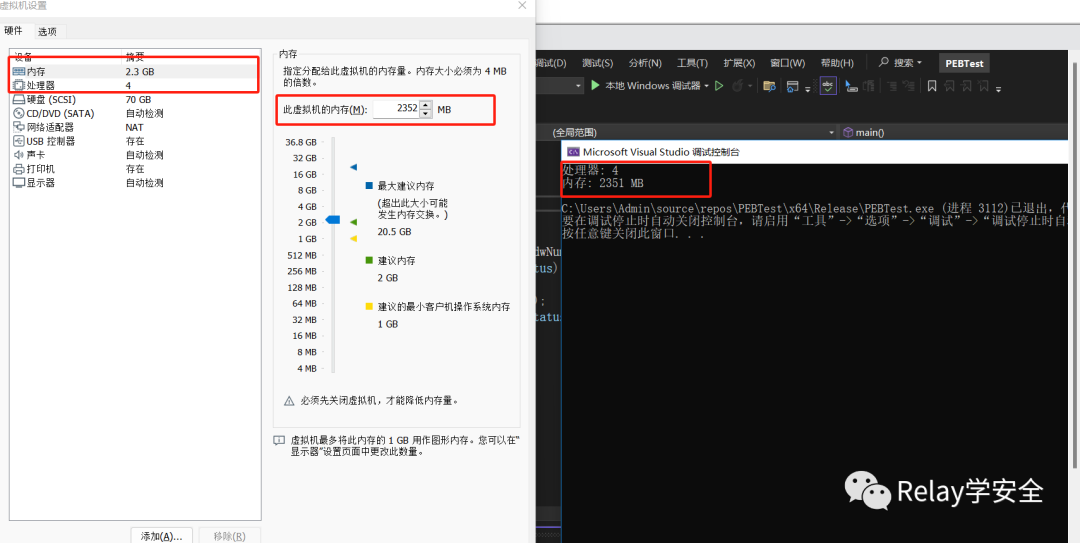The image size is (1080, 543).
Task: Click the blue 最大建议内存 triangle marker on the memory scale
Action: point(353,167)
